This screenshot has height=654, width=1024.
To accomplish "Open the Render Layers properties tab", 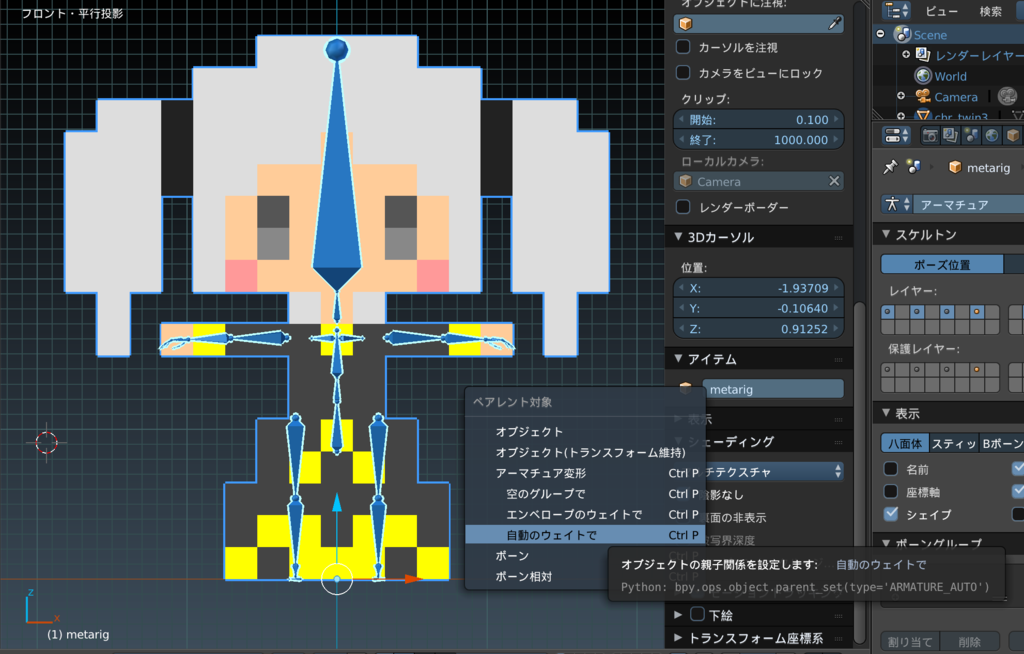I will 950,135.
